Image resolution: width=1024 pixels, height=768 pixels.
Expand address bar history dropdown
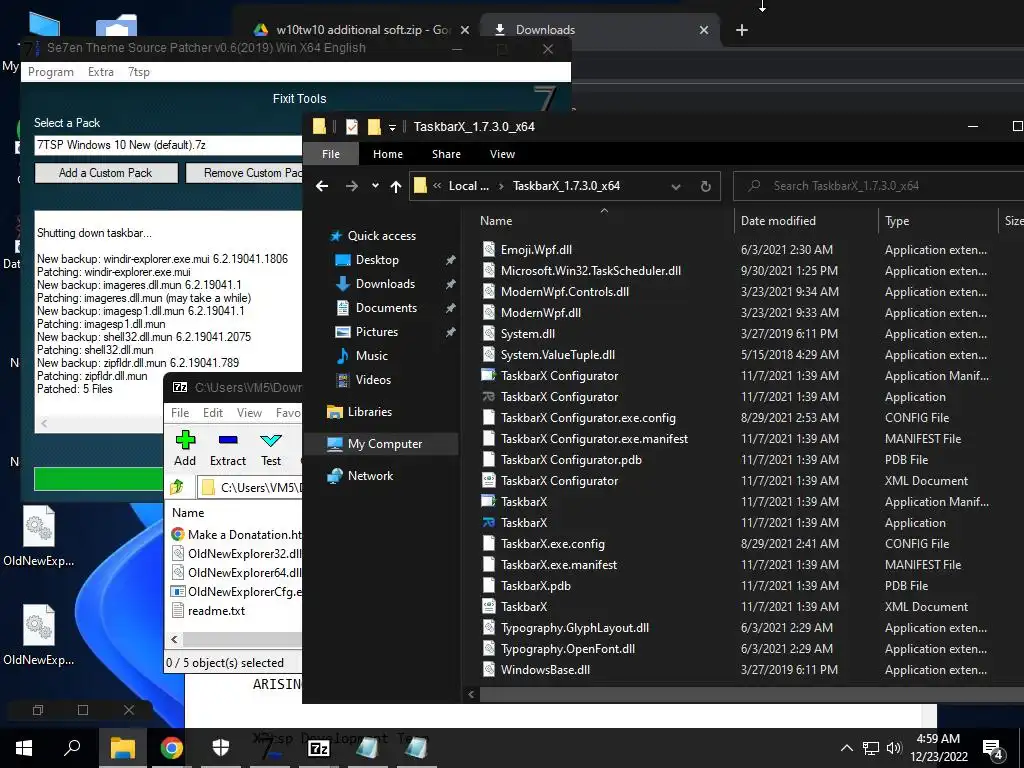point(676,187)
